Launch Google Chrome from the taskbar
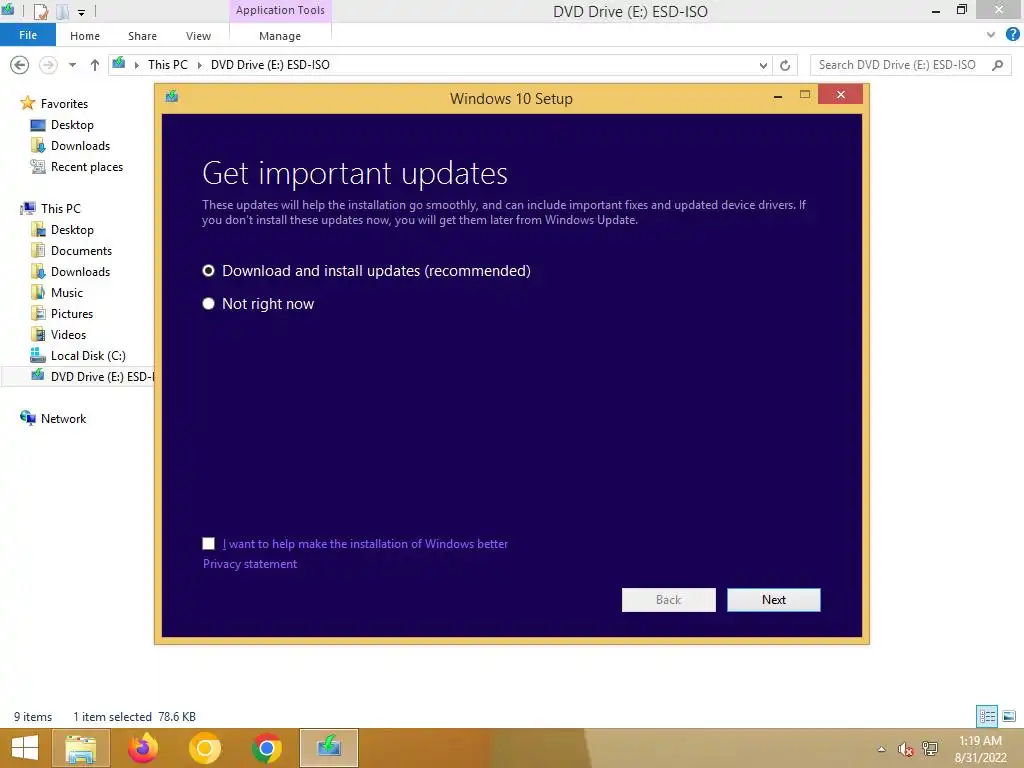 click(x=266, y=748)
